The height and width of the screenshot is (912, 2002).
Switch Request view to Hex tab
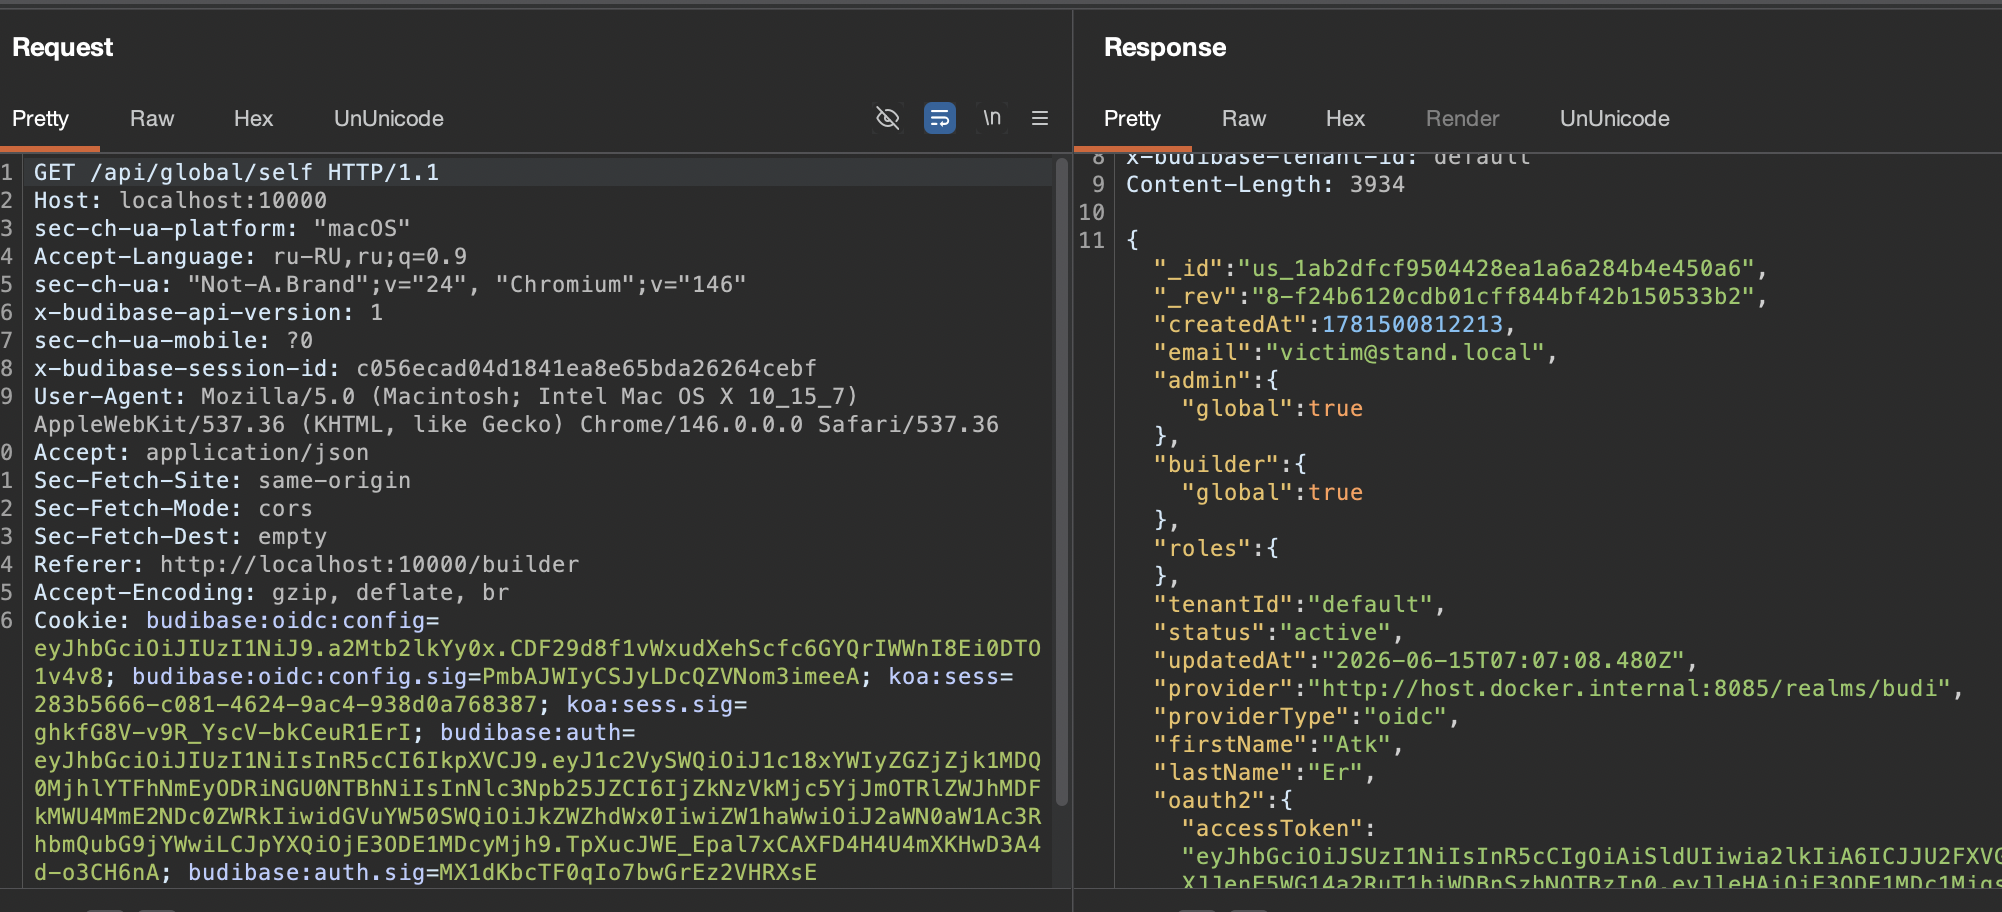253,118
